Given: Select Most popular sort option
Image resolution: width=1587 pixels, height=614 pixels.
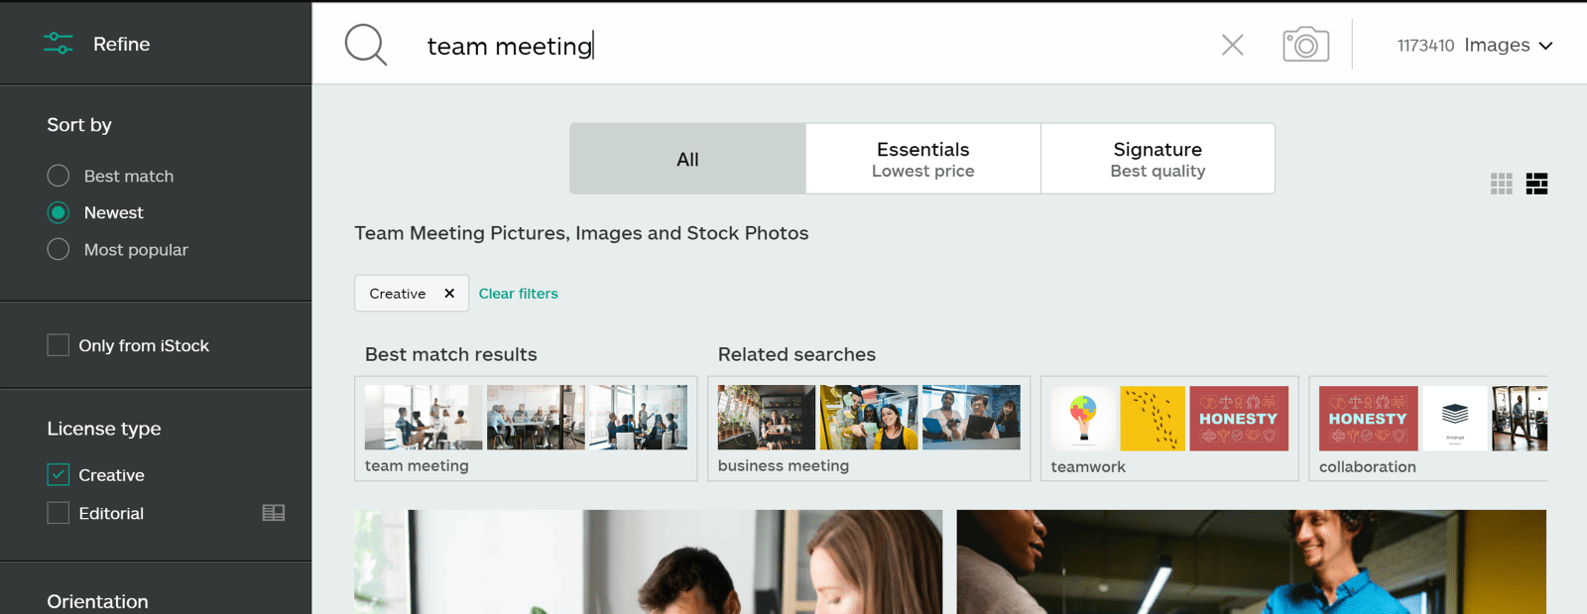Looking at the screenshot, I should tap(58, 249).
